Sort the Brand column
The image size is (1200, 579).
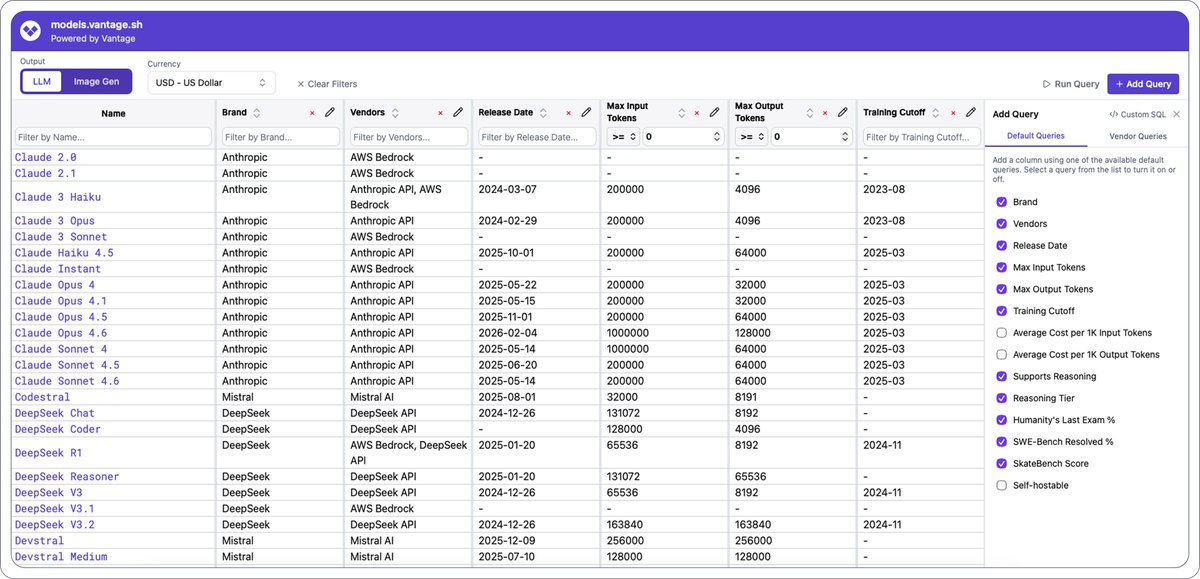[x=256, y=113]
